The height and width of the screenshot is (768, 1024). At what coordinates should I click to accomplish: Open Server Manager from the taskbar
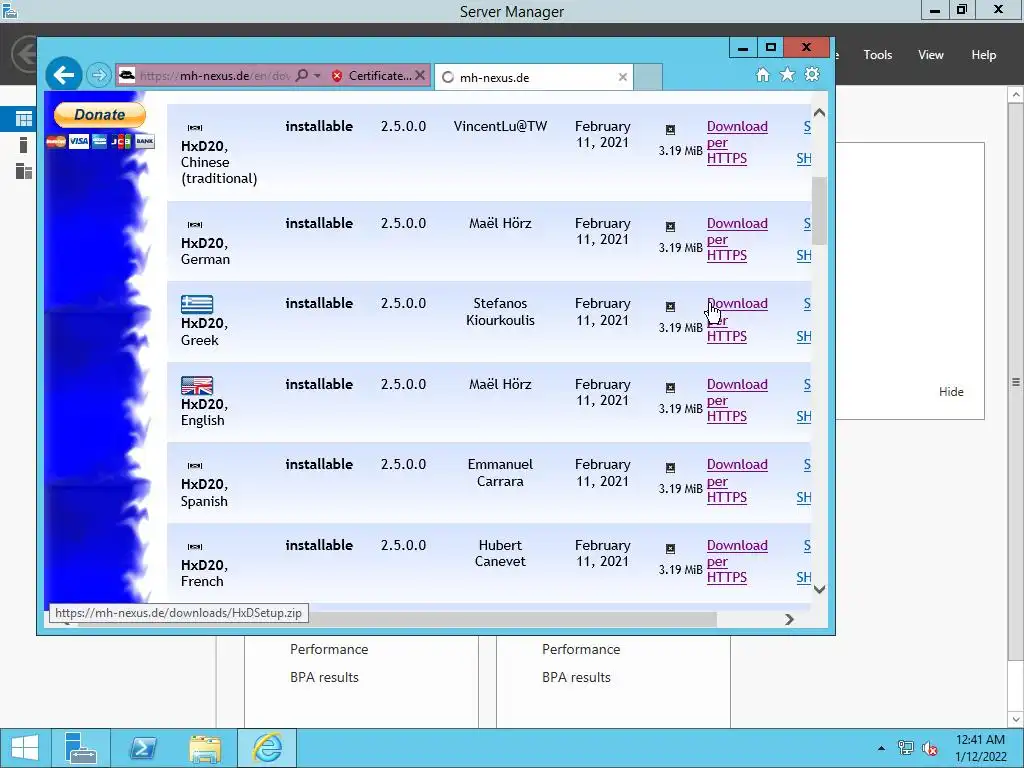(81, 748)
